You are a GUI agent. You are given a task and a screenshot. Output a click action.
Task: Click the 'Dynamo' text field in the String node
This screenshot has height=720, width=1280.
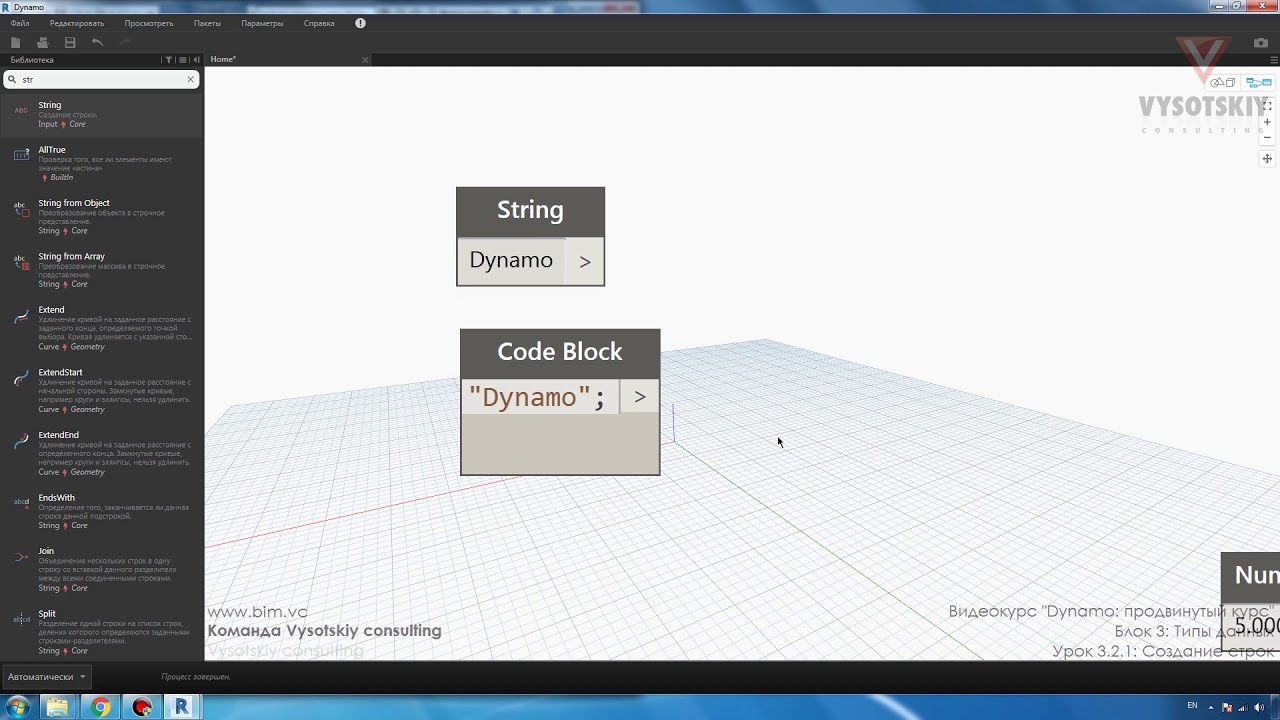point(511,260)
